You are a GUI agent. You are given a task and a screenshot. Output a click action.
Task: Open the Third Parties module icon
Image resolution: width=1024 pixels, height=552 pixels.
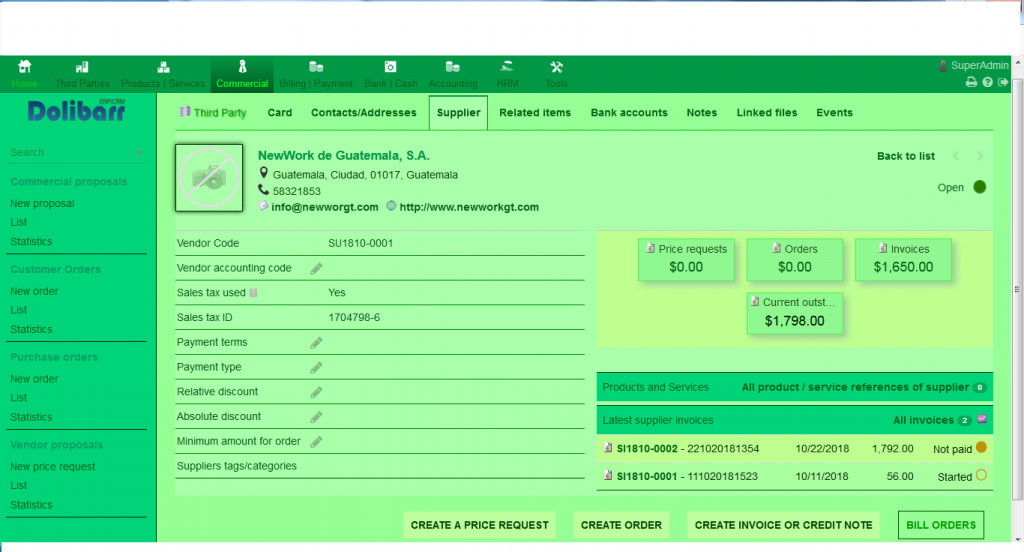83,67
